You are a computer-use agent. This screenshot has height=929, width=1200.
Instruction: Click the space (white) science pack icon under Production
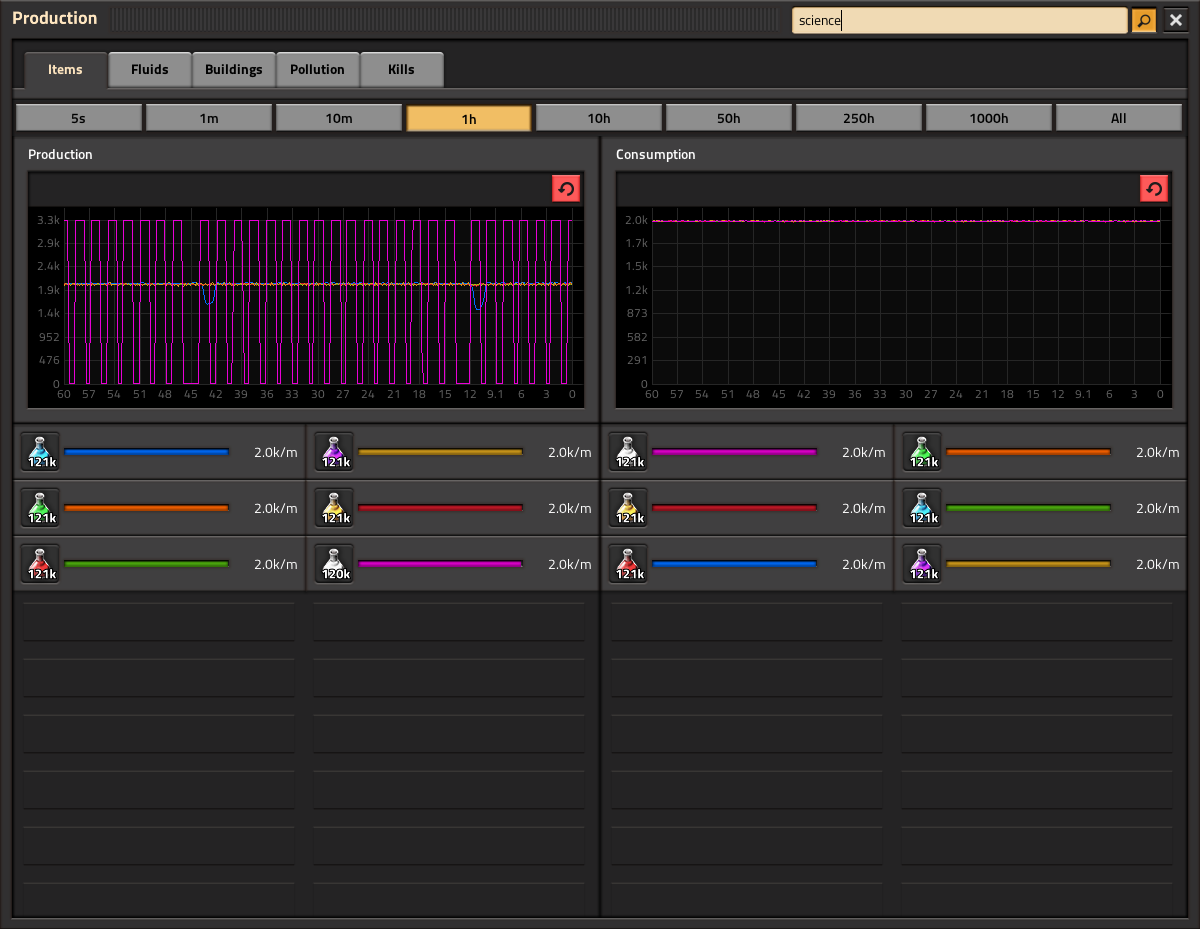(x=335, y=564)
